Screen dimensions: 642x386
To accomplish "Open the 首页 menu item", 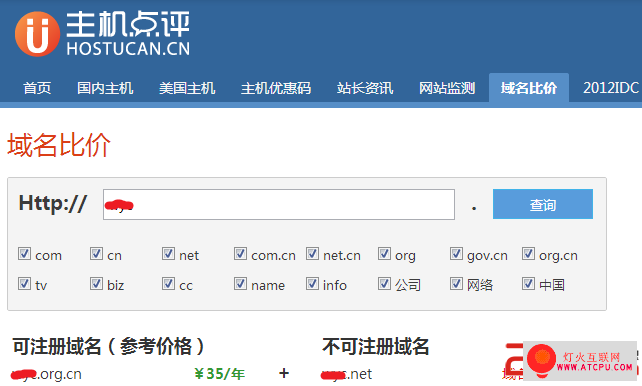I will click(37, 88).
